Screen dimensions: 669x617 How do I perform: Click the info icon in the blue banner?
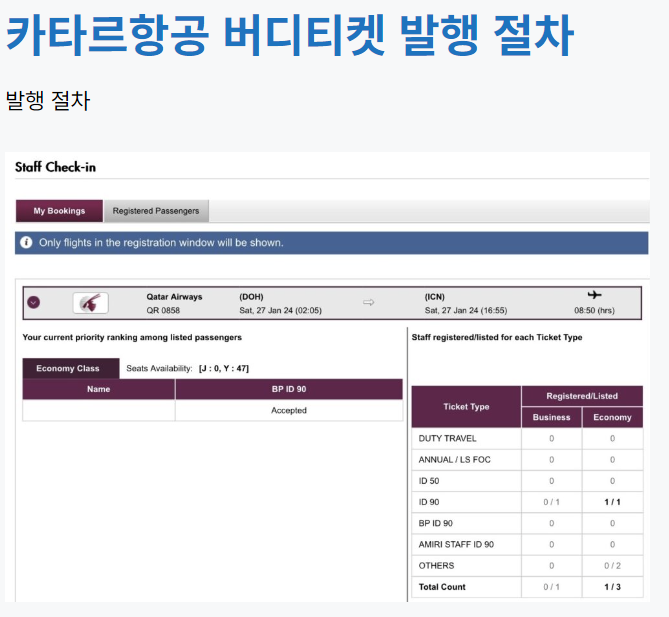pyautogui.click(x=26, y=242)
